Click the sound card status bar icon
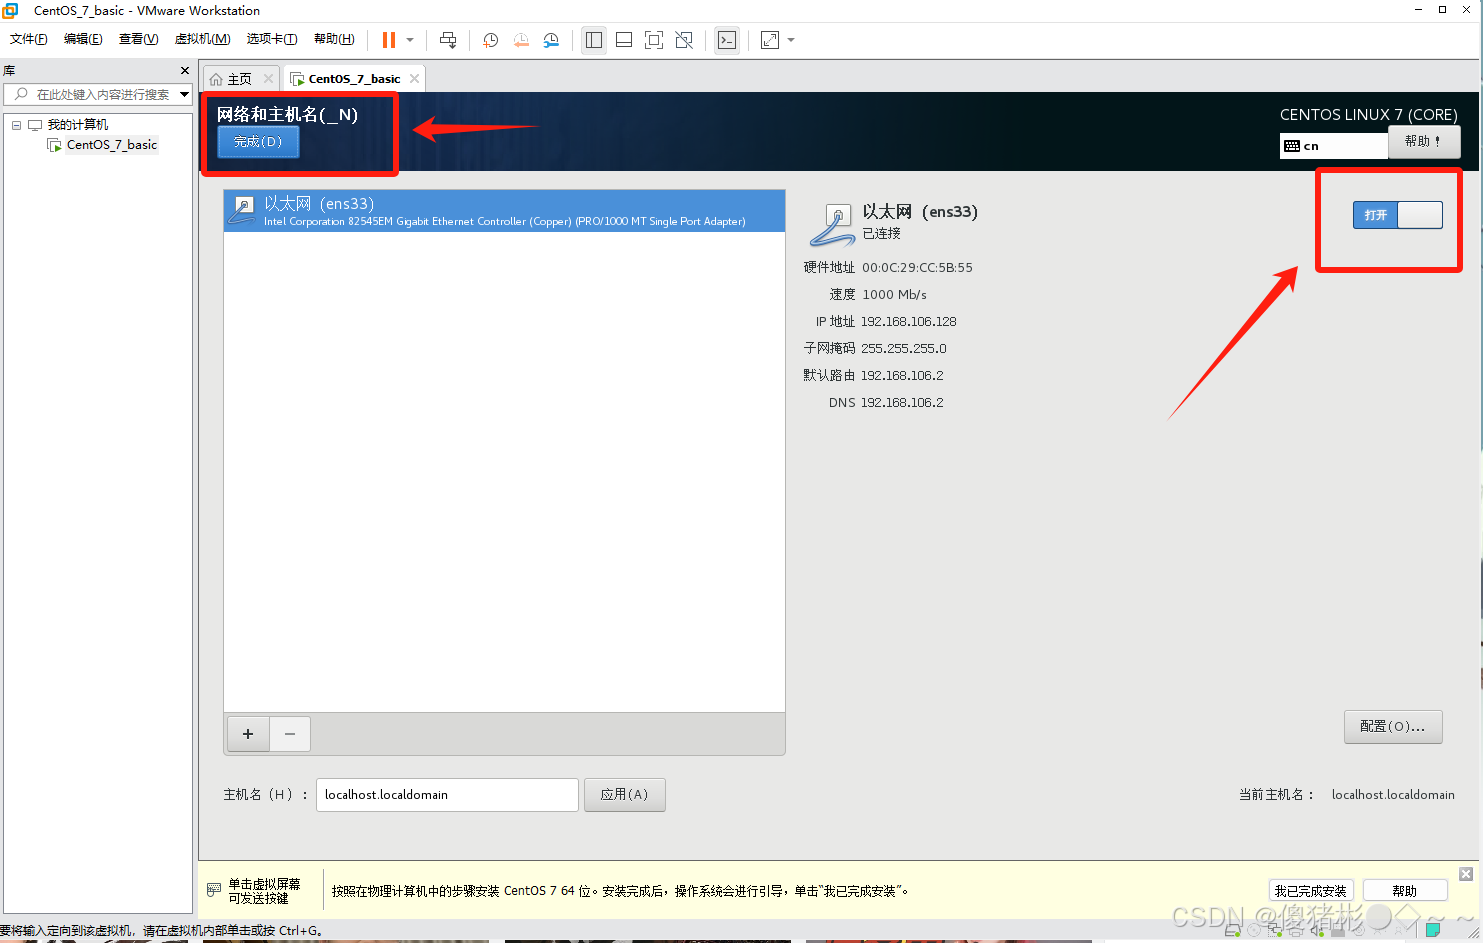This screenshot has width=1483, height=943. tap(1317, 930)
